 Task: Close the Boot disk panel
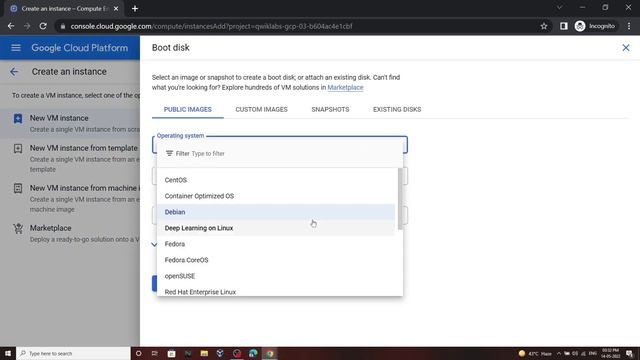[x=625, y=48]
